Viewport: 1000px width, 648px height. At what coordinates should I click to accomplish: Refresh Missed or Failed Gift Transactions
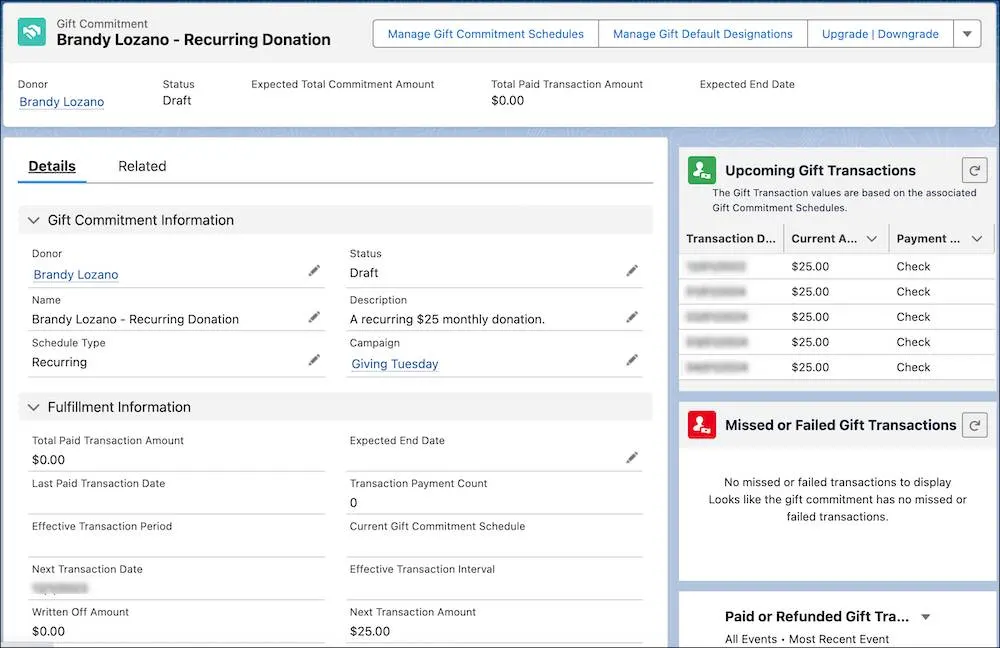pos(974,425)
